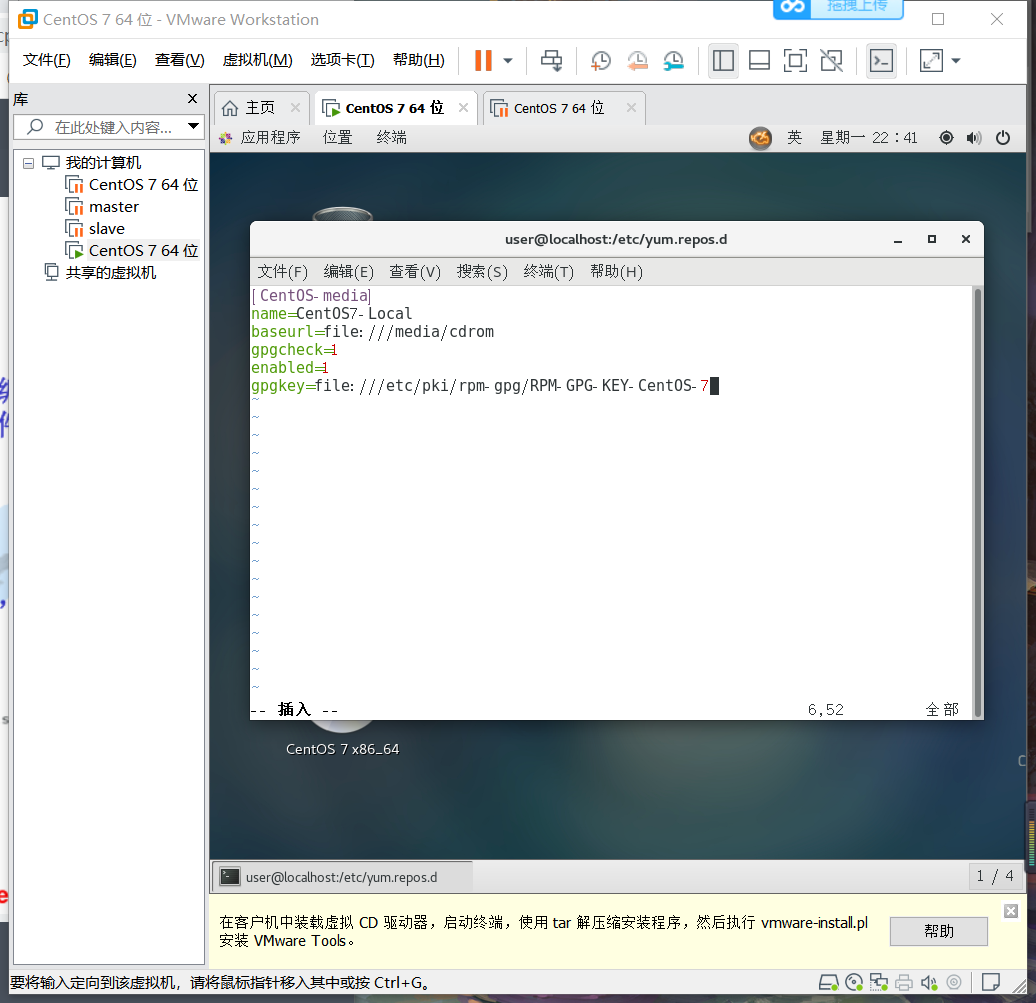Viewport: 1036px width, 1003px height.
Task: Close the 主页 tab
Action: click(295, 108)
